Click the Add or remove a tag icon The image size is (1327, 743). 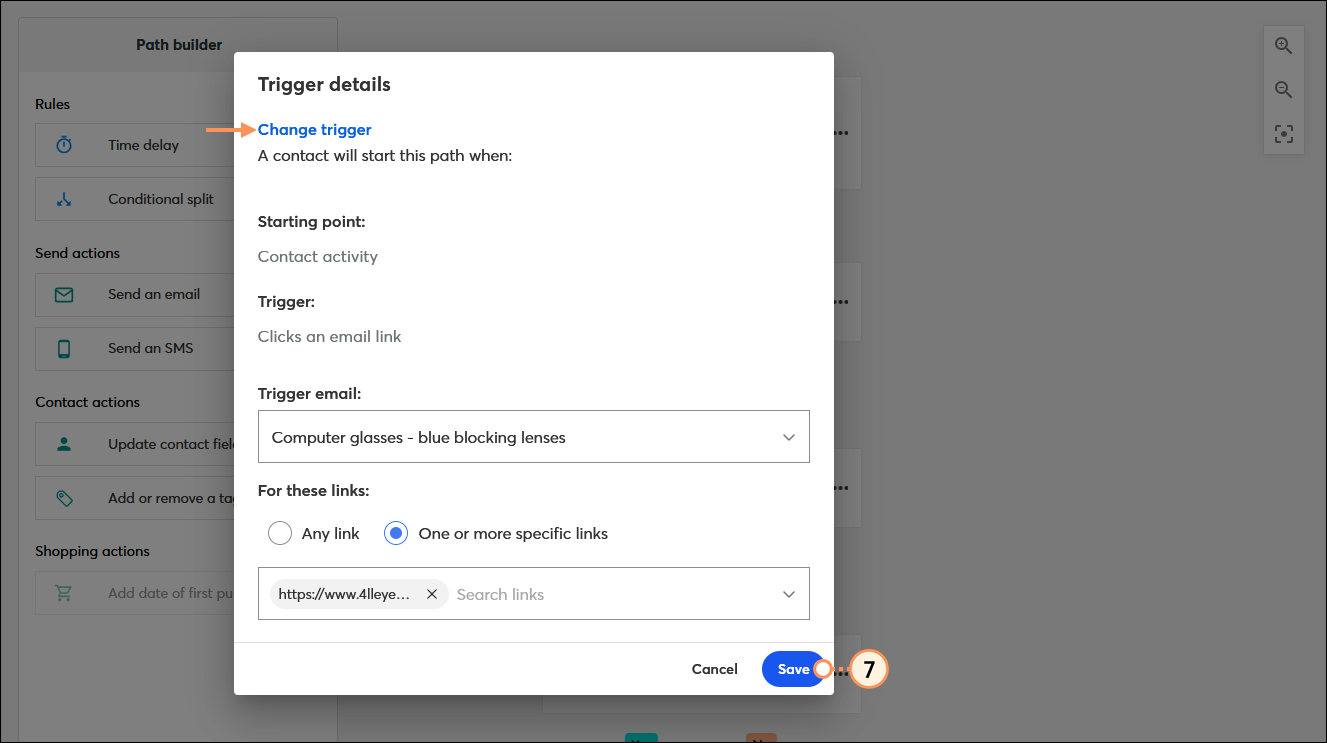pos(64,498)
